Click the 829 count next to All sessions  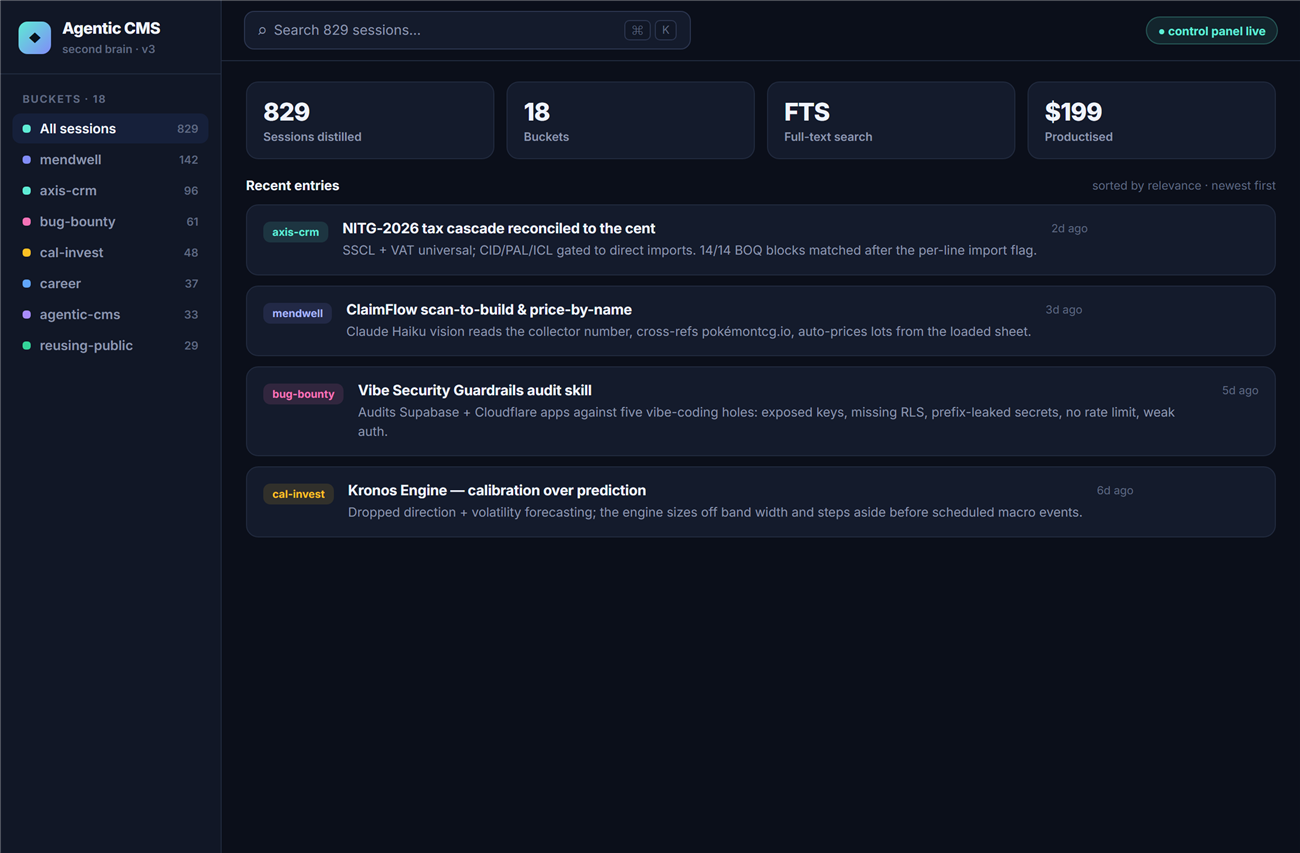tap(188, 129)
